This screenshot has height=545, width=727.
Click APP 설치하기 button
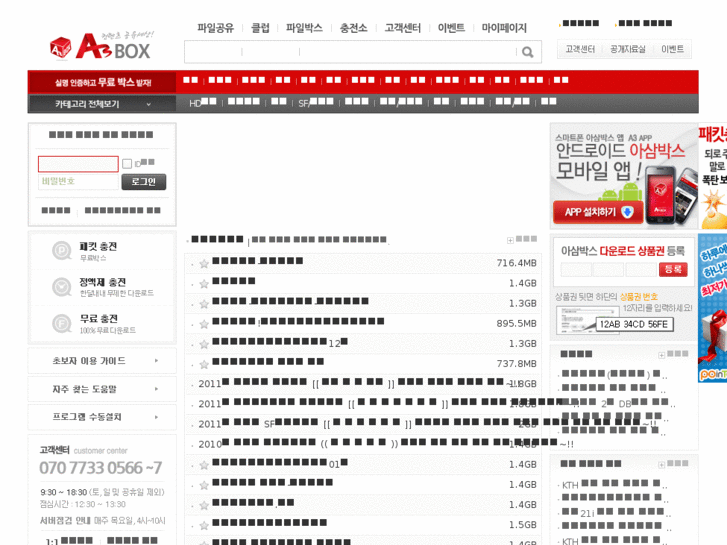(x=598, y=212)
